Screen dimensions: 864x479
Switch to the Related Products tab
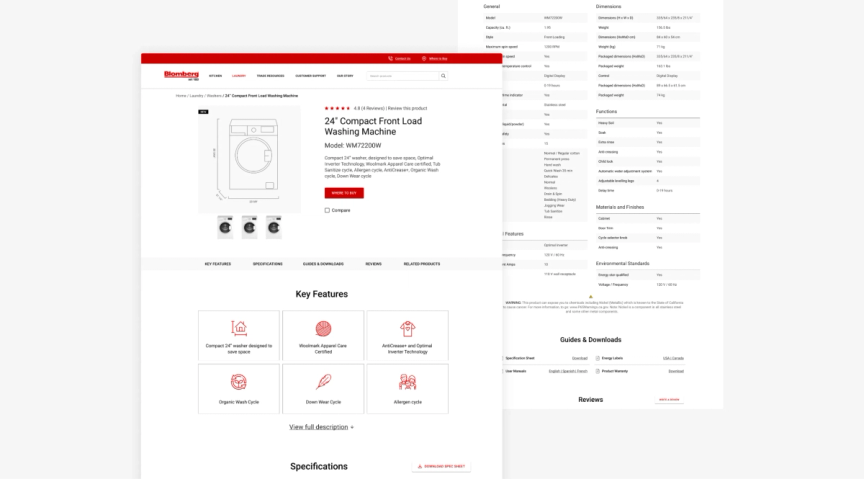click(x=422, y=264)
